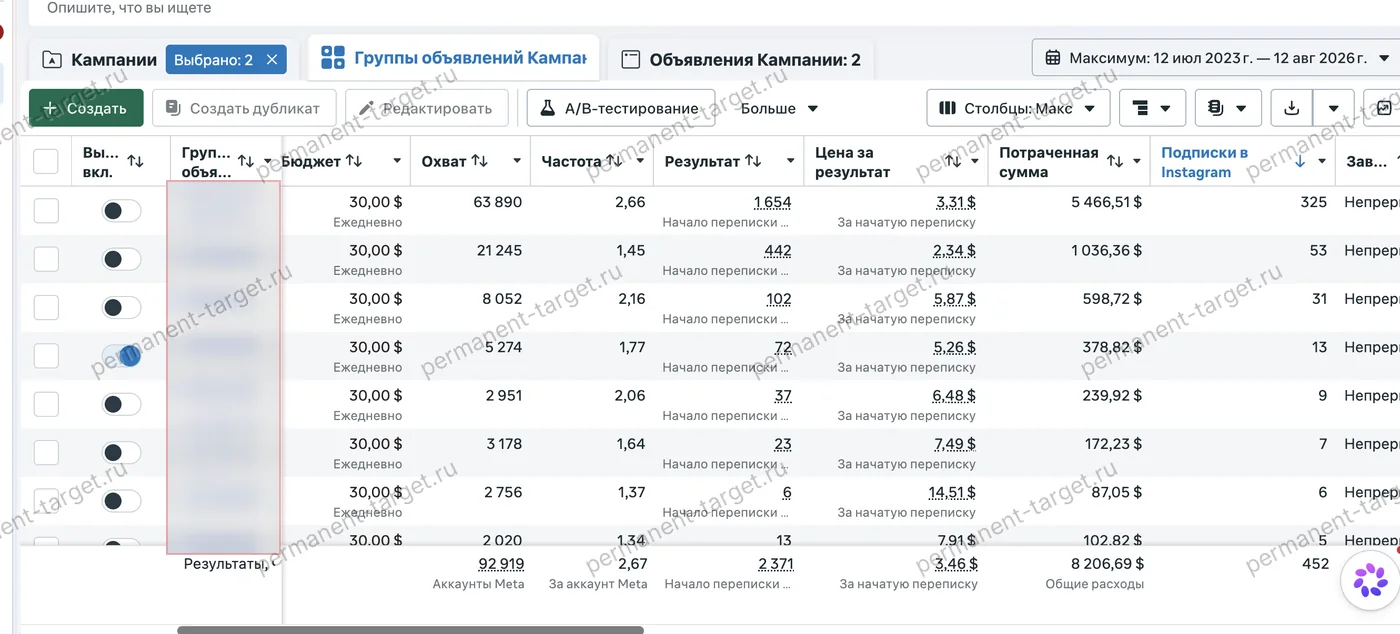Viewport: 1400px width, 634px height.
Task: Click sort arrows in Потраченная сумма column
Action: [1115, 161]
